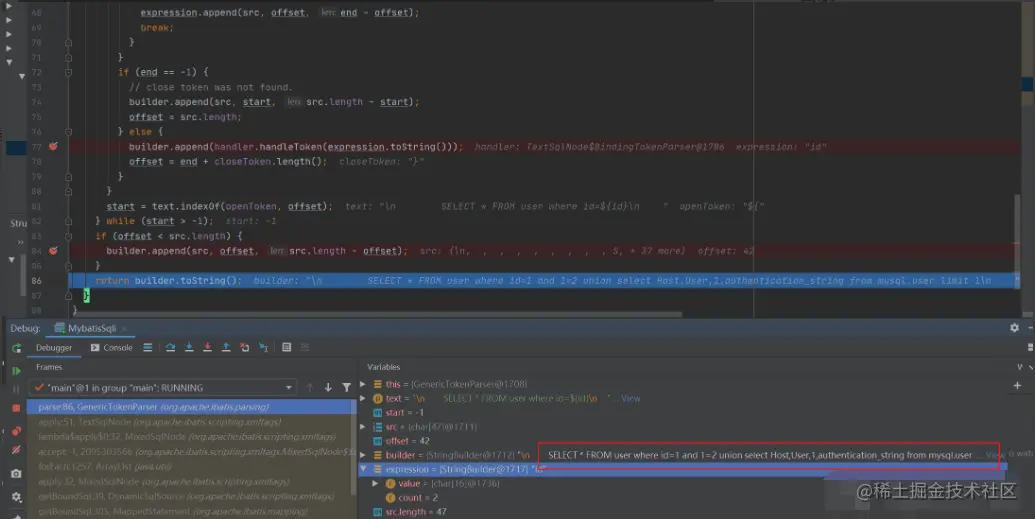This screenshot has height=519, width=1035.
Task: Click the Frames filter funnel icon
Action: (347, 388)
